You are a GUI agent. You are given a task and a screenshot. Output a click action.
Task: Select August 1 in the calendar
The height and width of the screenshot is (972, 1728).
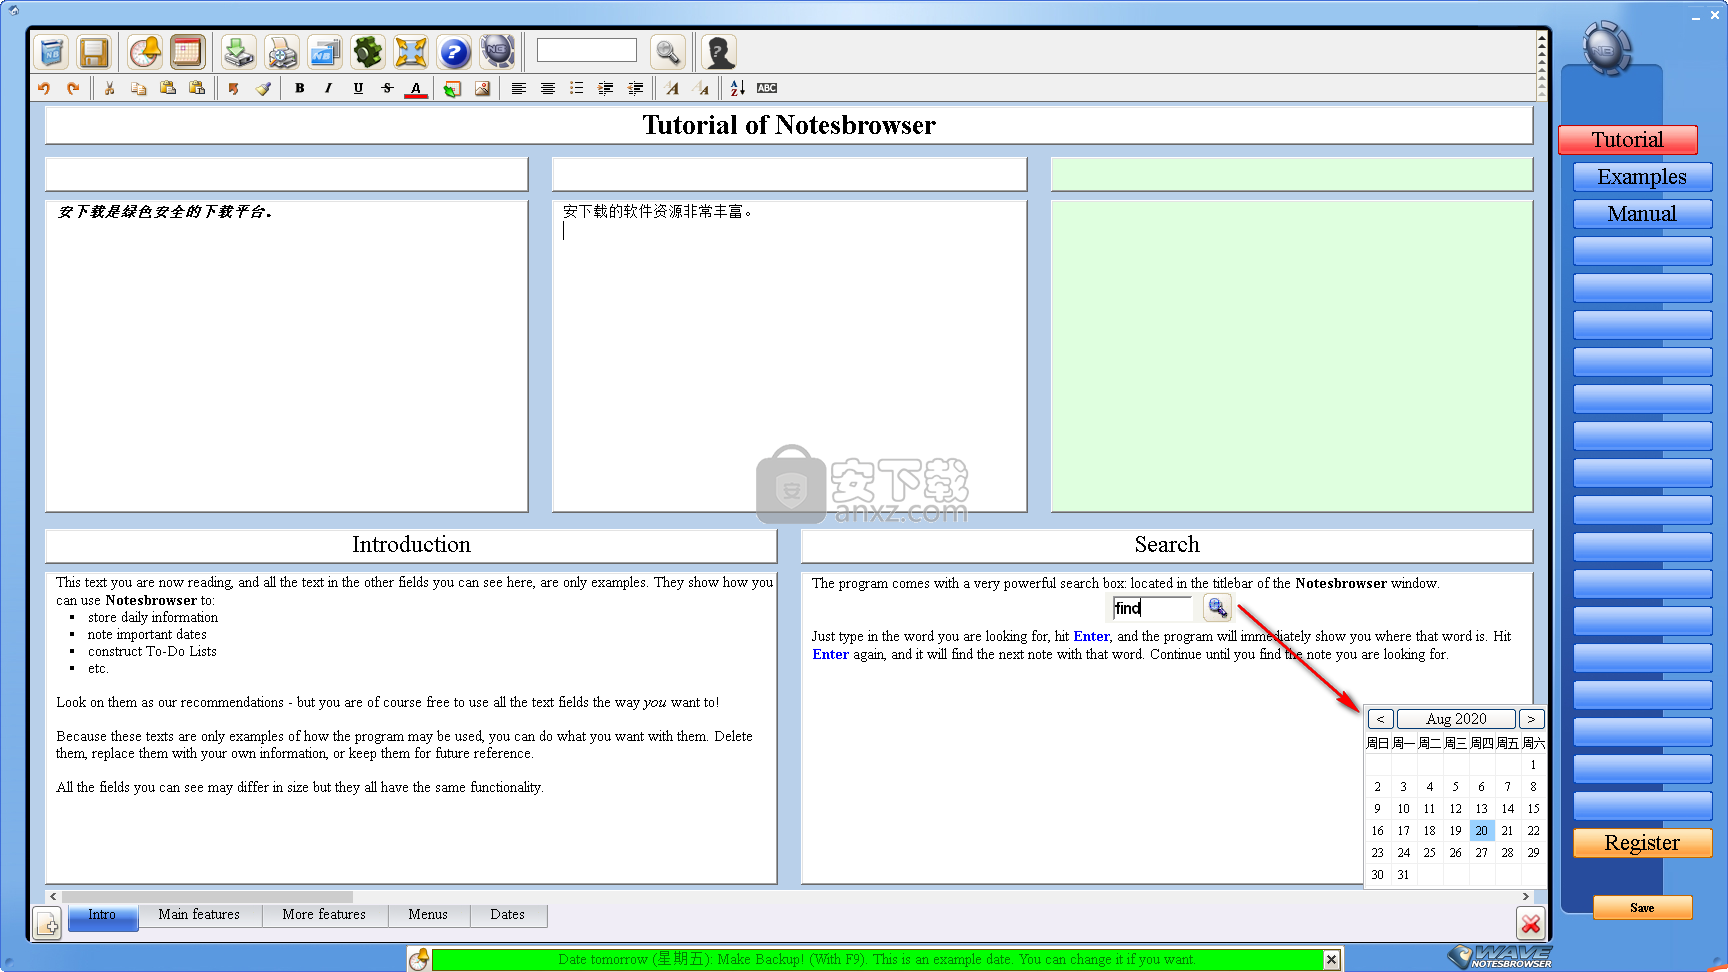(x=1533, y=765)
